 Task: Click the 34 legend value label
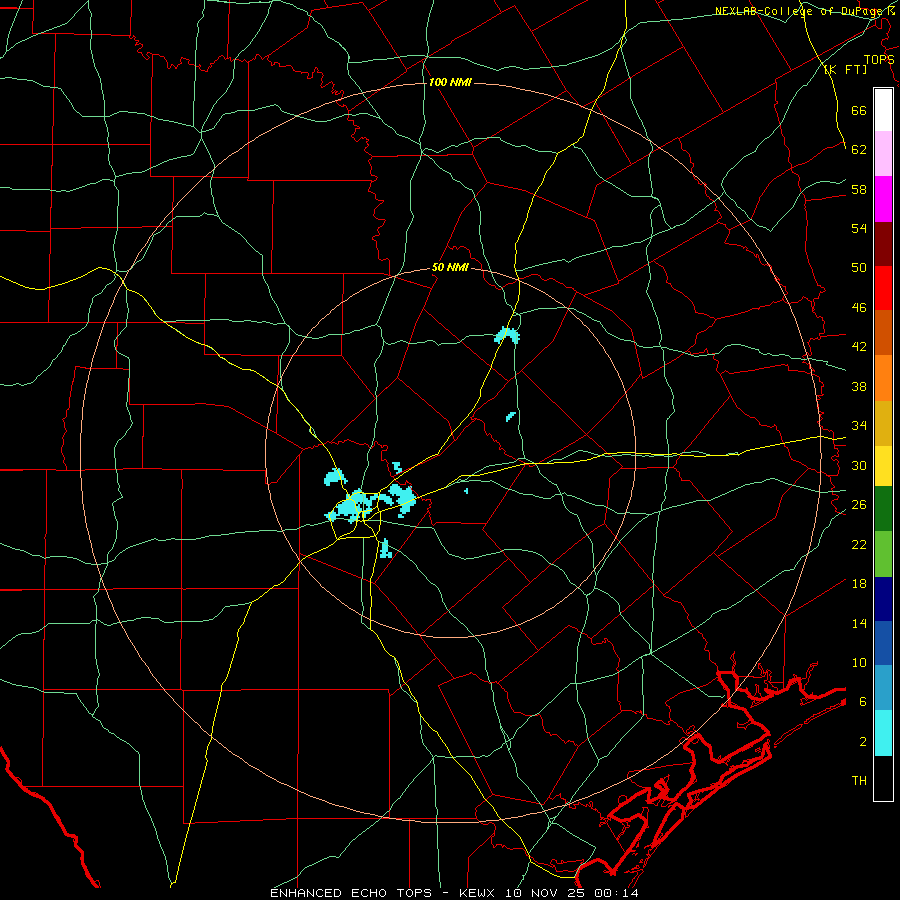coord(859,426)
